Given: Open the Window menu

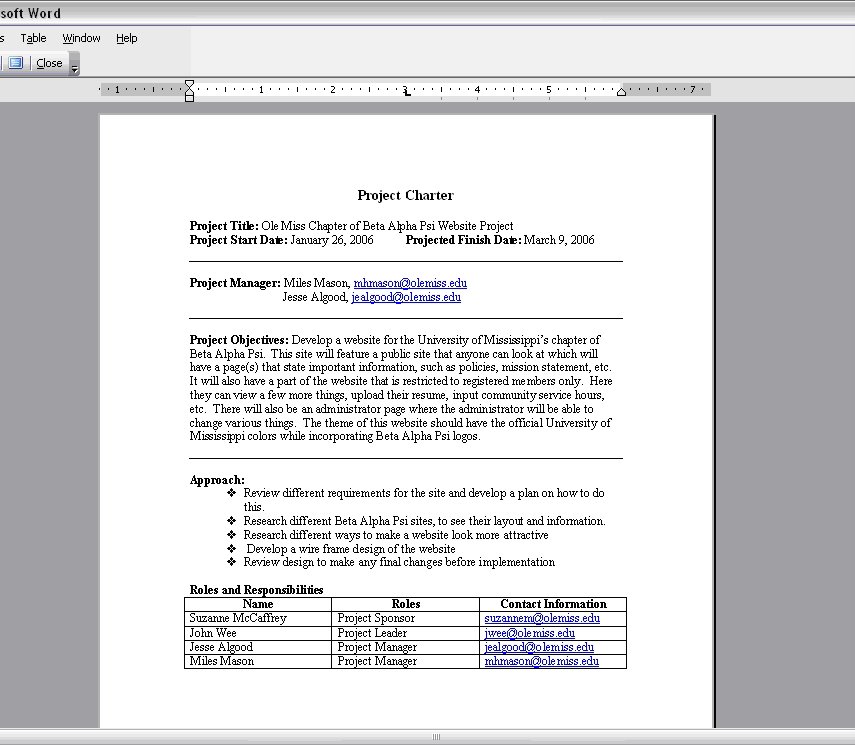Looking at the screenshot, I should pyautogui.click(x=81, y=38).
